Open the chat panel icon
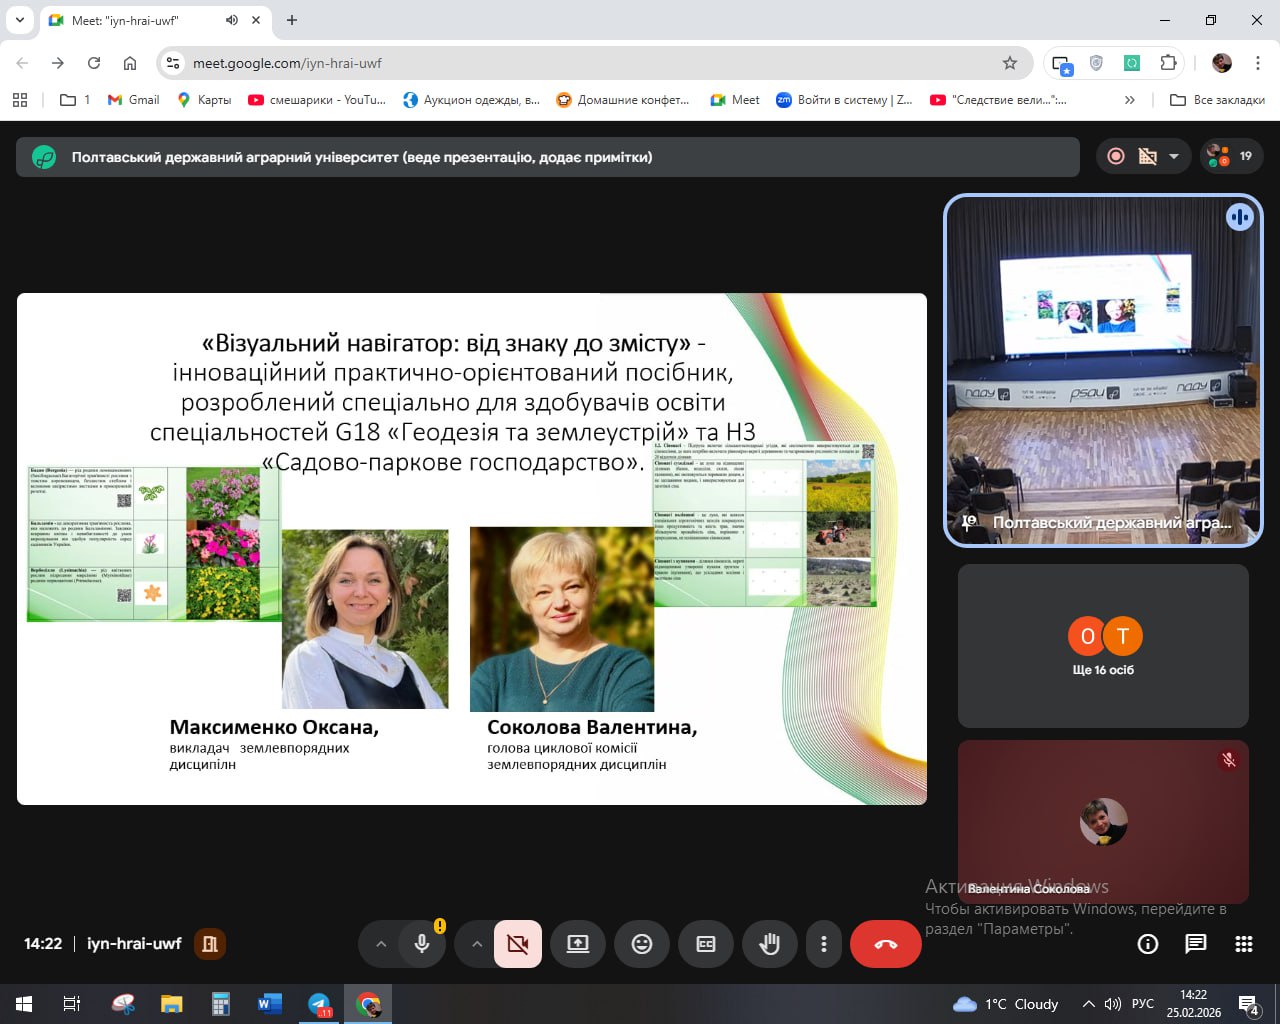 pyautogui.click(x=1195, y=944)
